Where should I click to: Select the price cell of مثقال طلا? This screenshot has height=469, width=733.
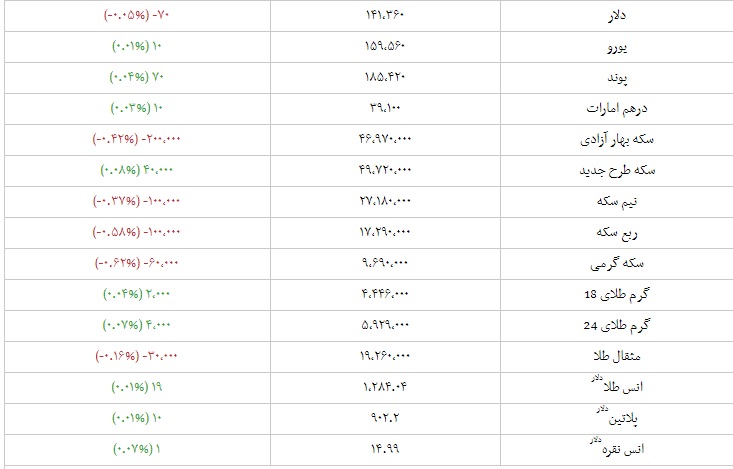pyautogui.click(x=384, y=357)
